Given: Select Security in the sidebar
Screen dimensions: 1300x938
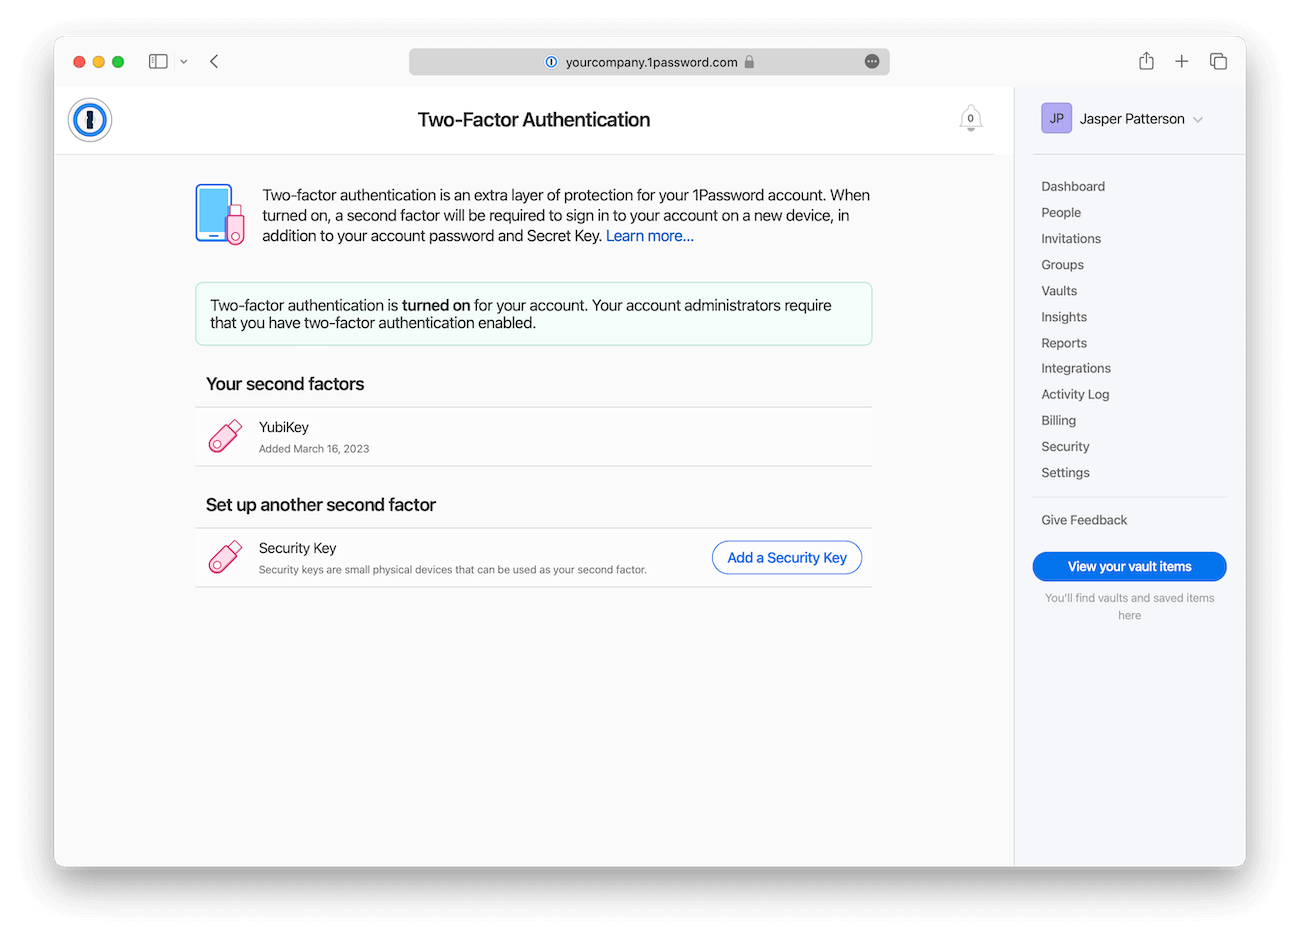Looking at the screenshot, I should [1064, 446].
